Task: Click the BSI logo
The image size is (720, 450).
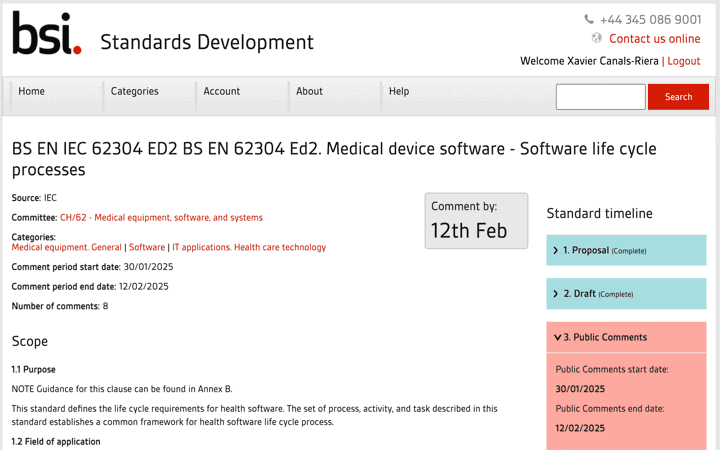Action: pyautogui.click(x=47, y=33)
